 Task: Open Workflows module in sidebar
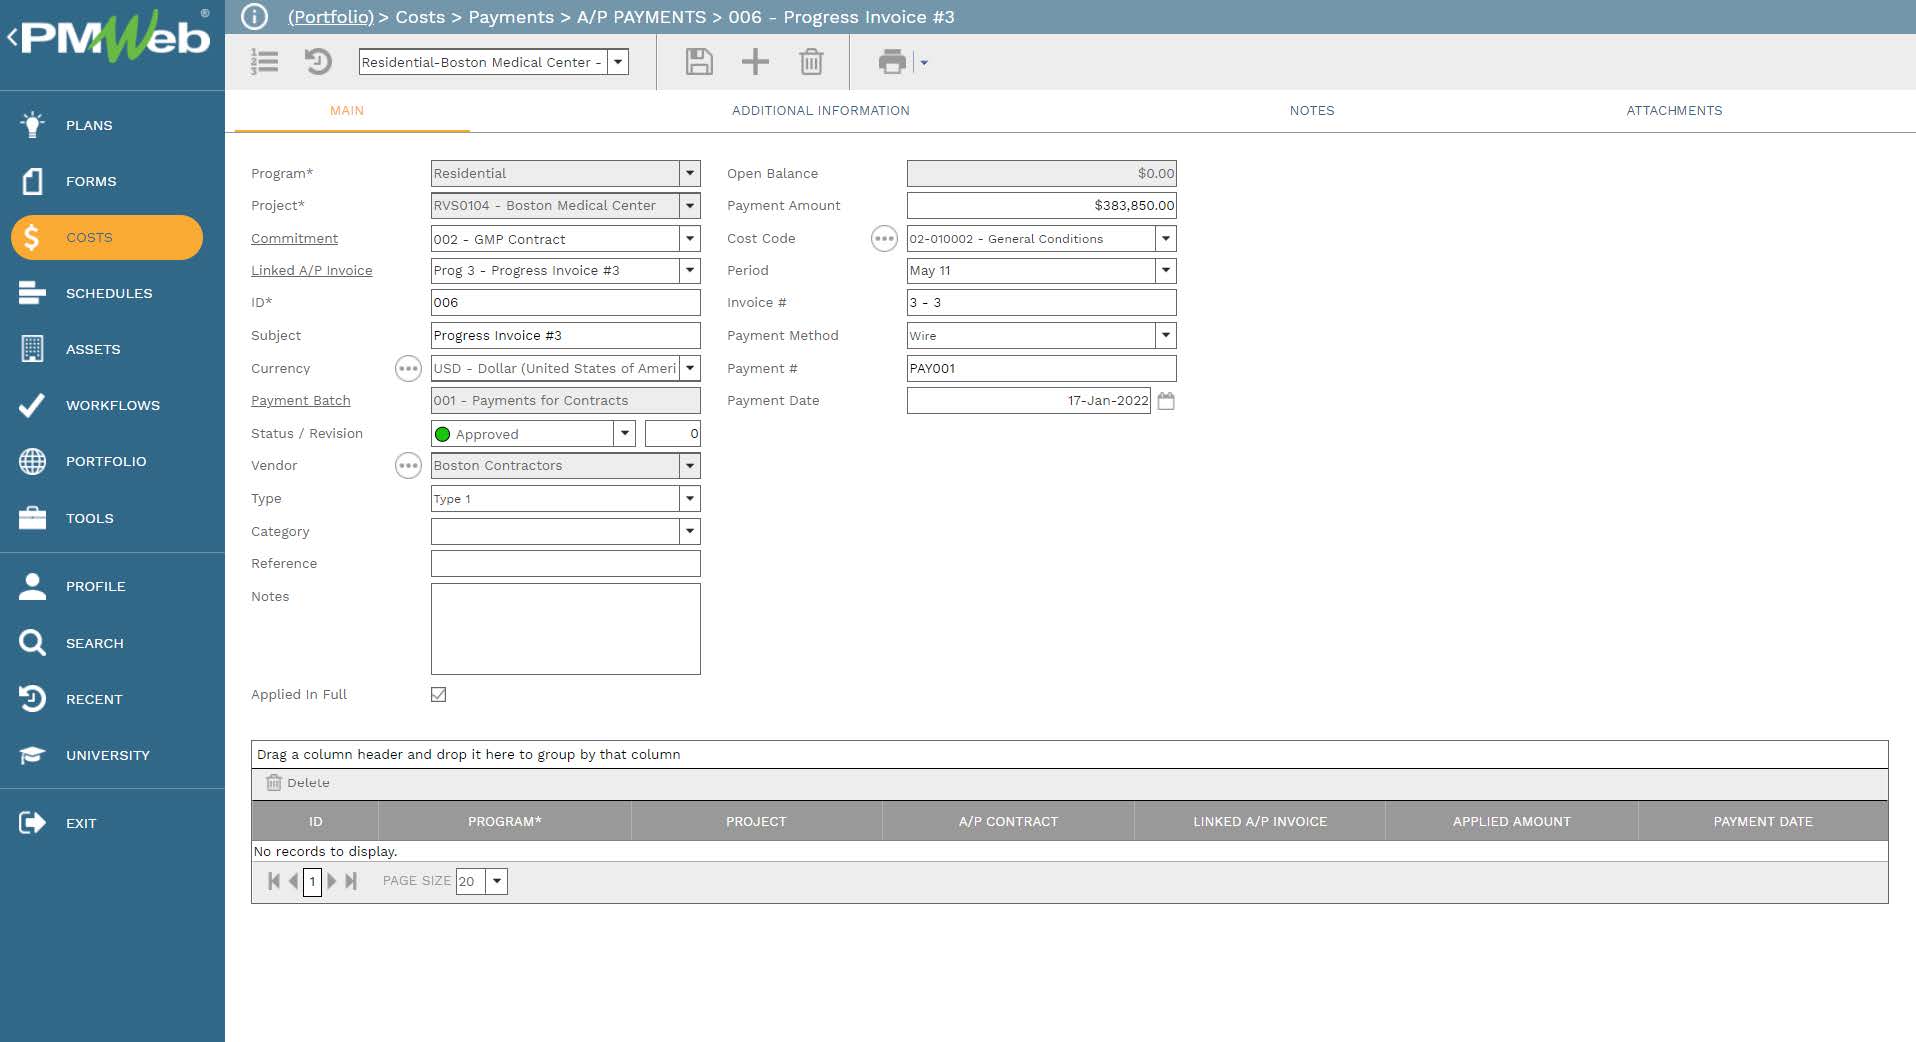click(x=112, y=405)
